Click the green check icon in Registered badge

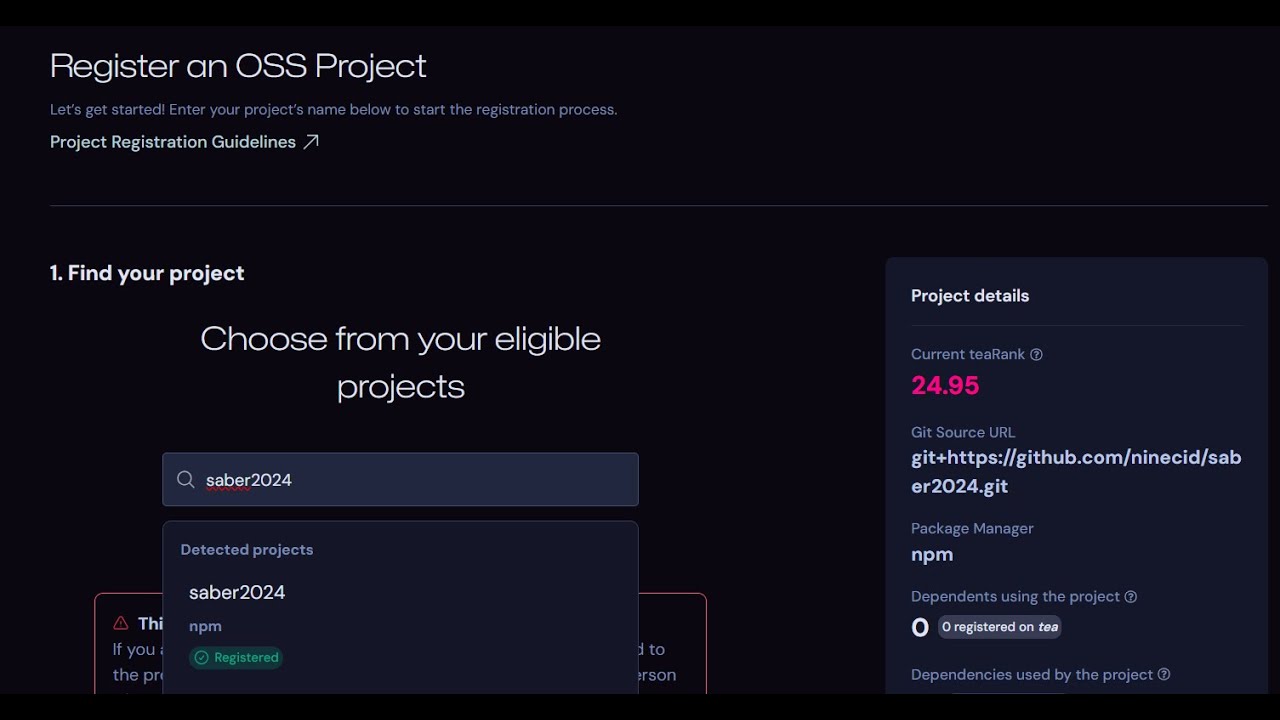point(201,658)
